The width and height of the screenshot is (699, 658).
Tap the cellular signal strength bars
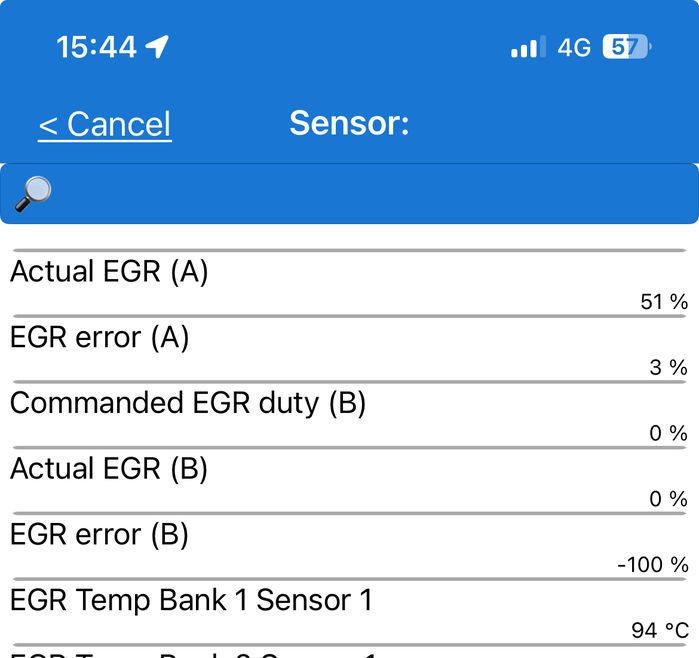point(528,46)
